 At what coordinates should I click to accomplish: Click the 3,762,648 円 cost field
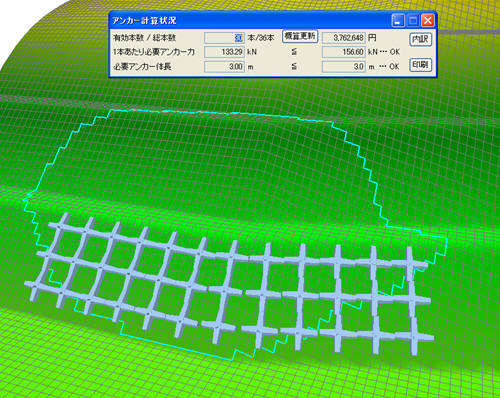tap(344, 38)
